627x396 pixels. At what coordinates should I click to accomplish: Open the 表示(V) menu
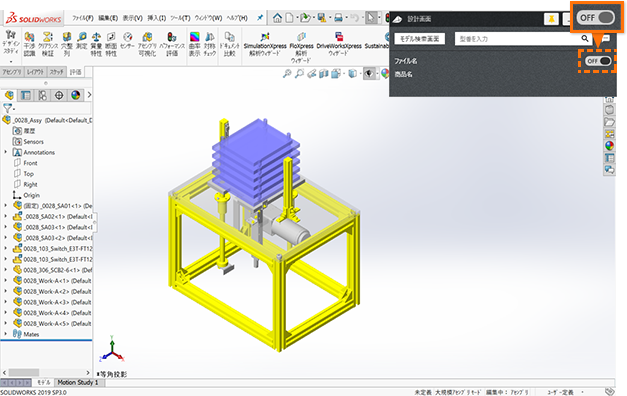tap(132, 18)
